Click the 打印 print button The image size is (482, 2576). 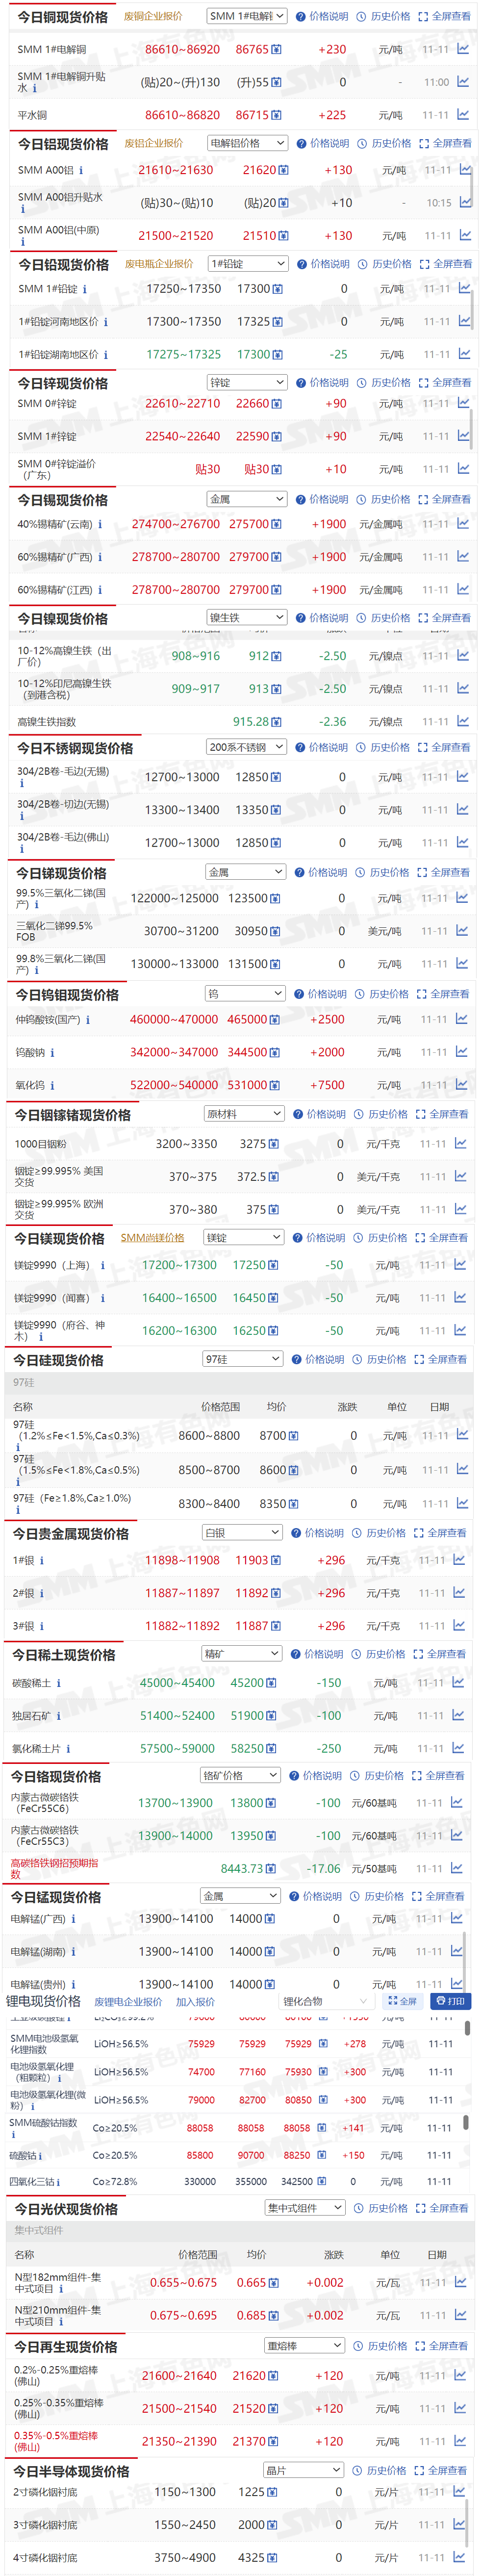pos(450,2001)
